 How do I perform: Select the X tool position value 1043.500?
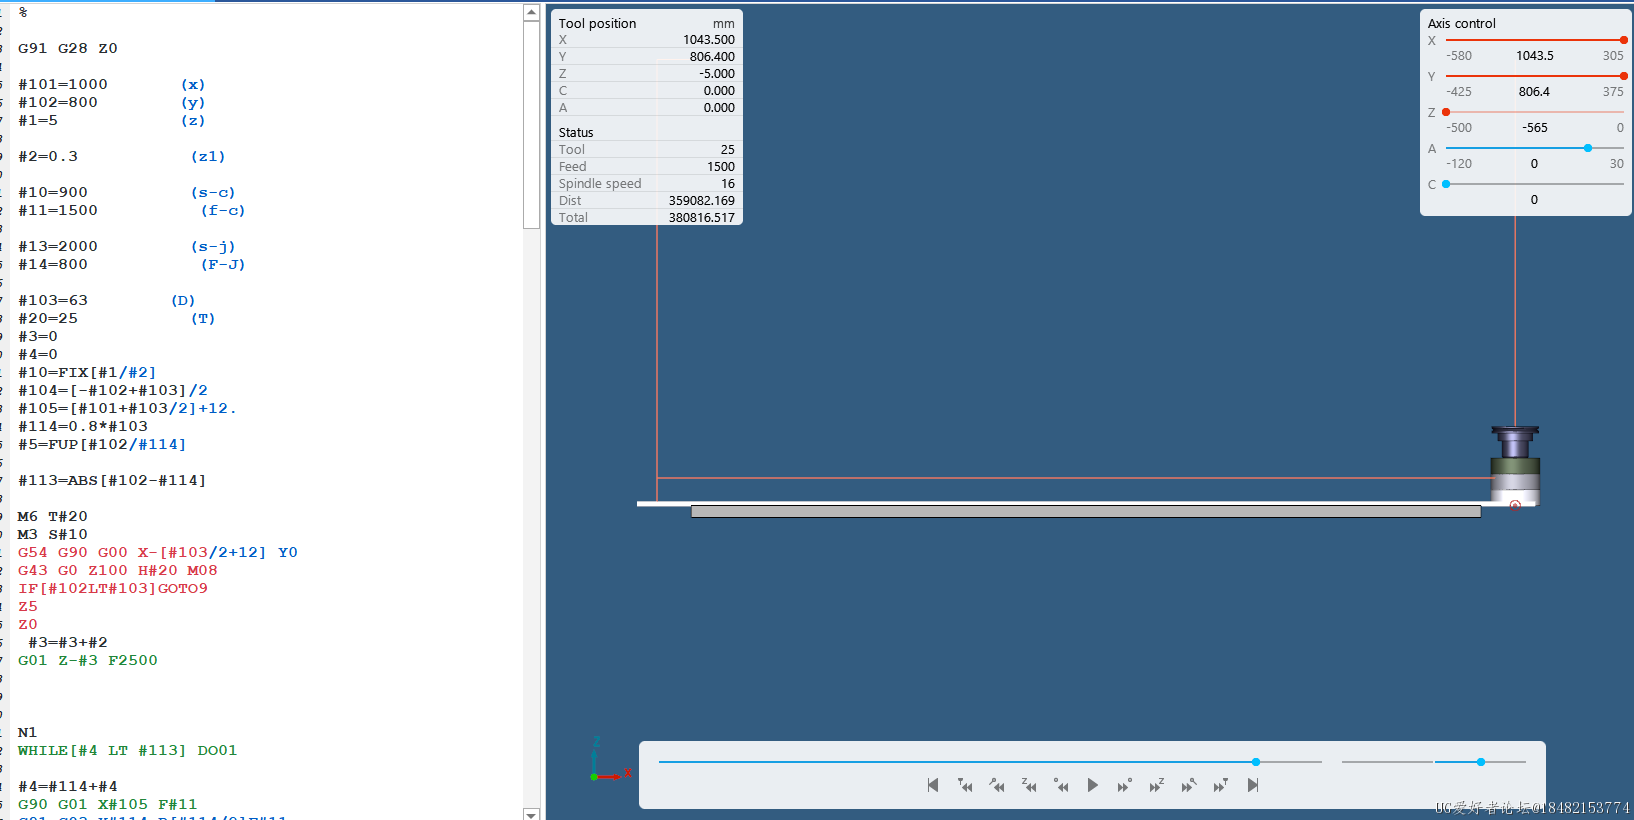click(709, 40)
